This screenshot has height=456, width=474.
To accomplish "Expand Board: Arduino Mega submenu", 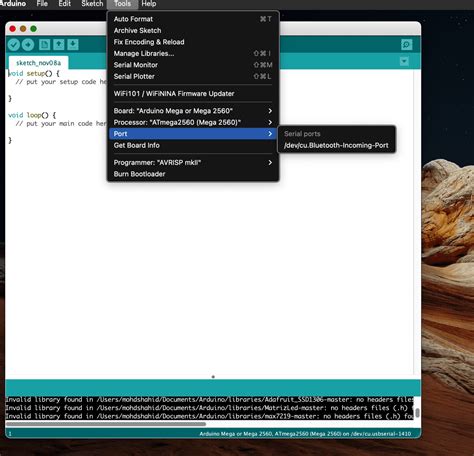I will tap(193, 111).
